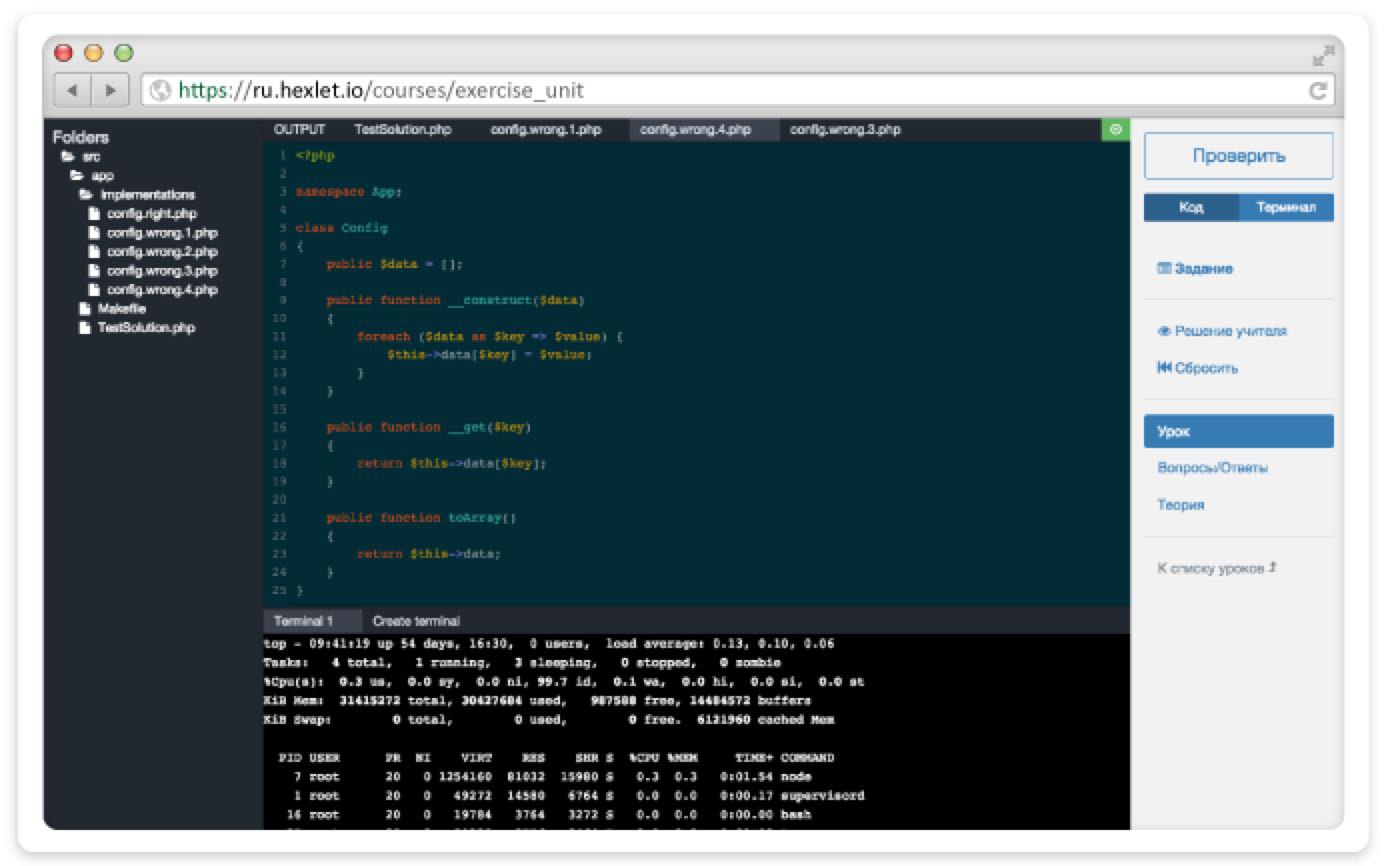Click the toArray() function line in editor
The width and height of the screenshot is (1384, 866).
click(421, 518)
